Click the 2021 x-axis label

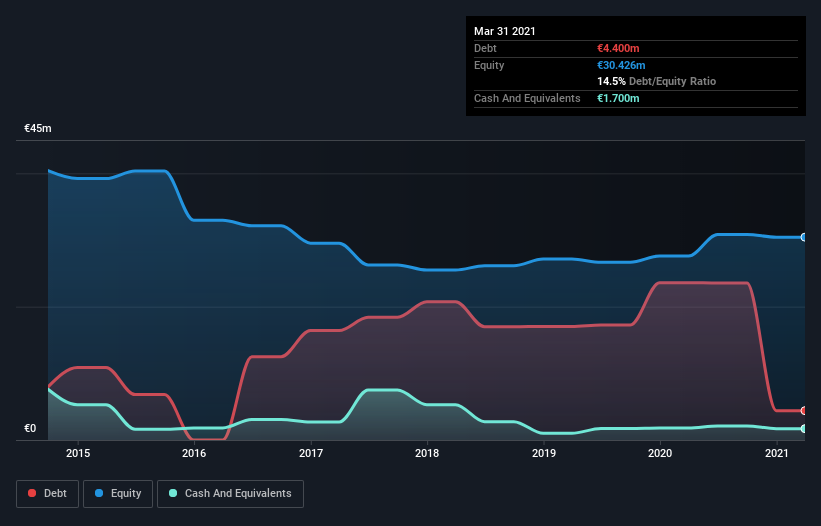click(x=776, y=453)
